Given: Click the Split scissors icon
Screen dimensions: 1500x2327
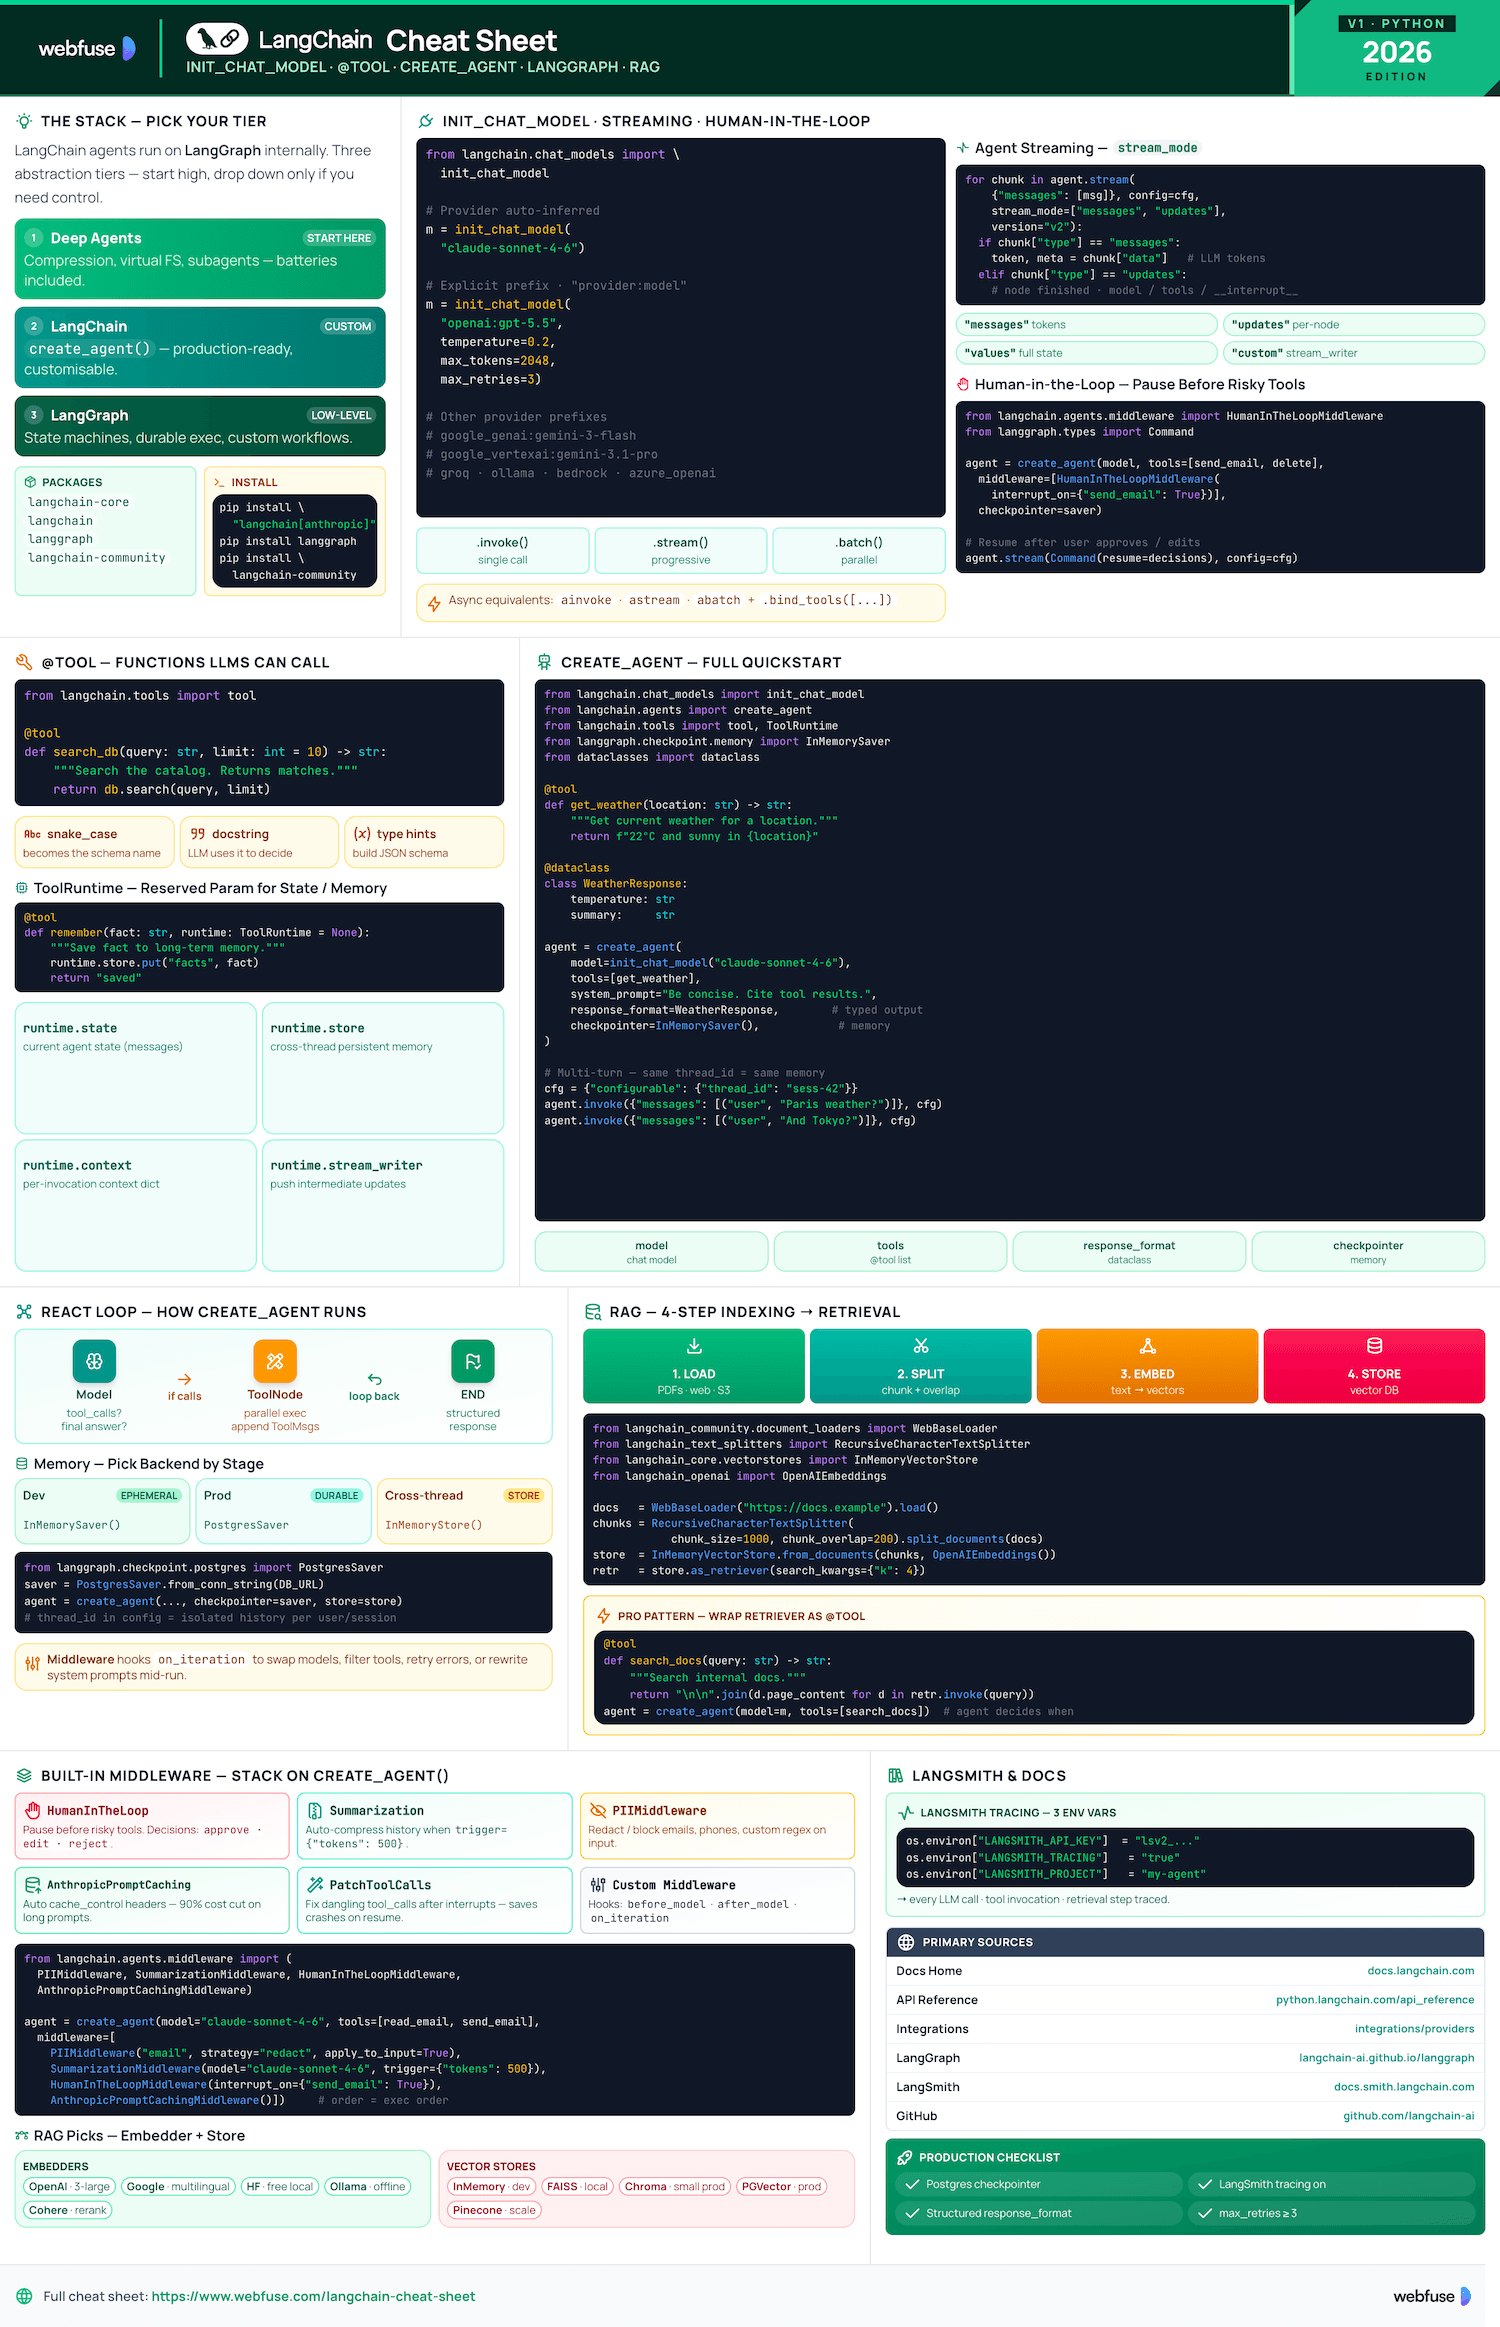Looking at the screenshot, I should pos(921,1346).
